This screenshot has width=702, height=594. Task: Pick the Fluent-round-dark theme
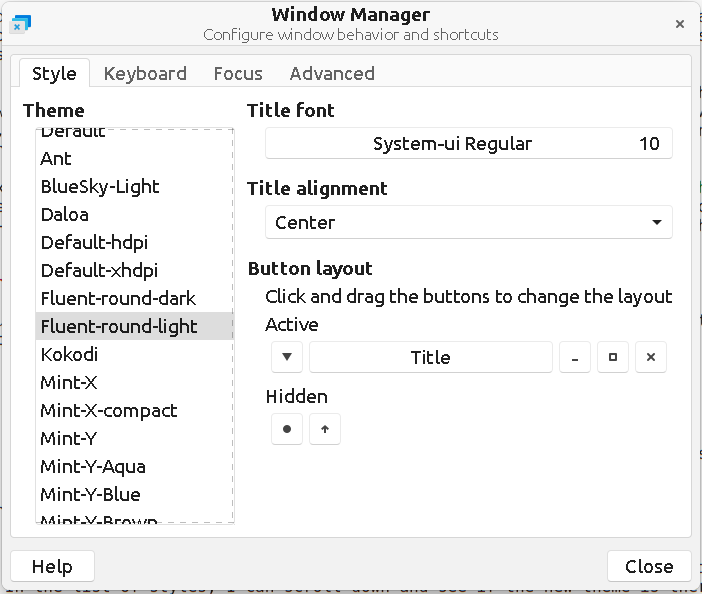[x=118, y=298]
